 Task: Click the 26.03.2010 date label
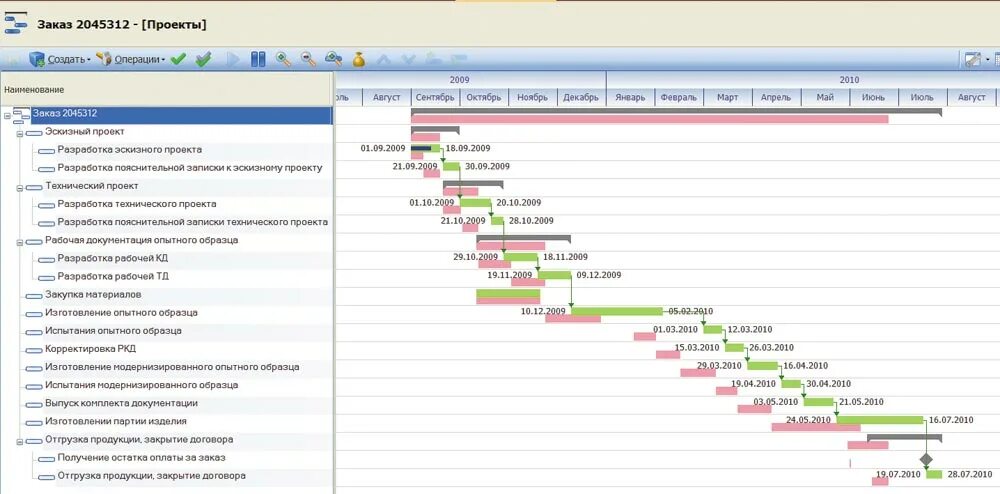click(x=771, y=347)
